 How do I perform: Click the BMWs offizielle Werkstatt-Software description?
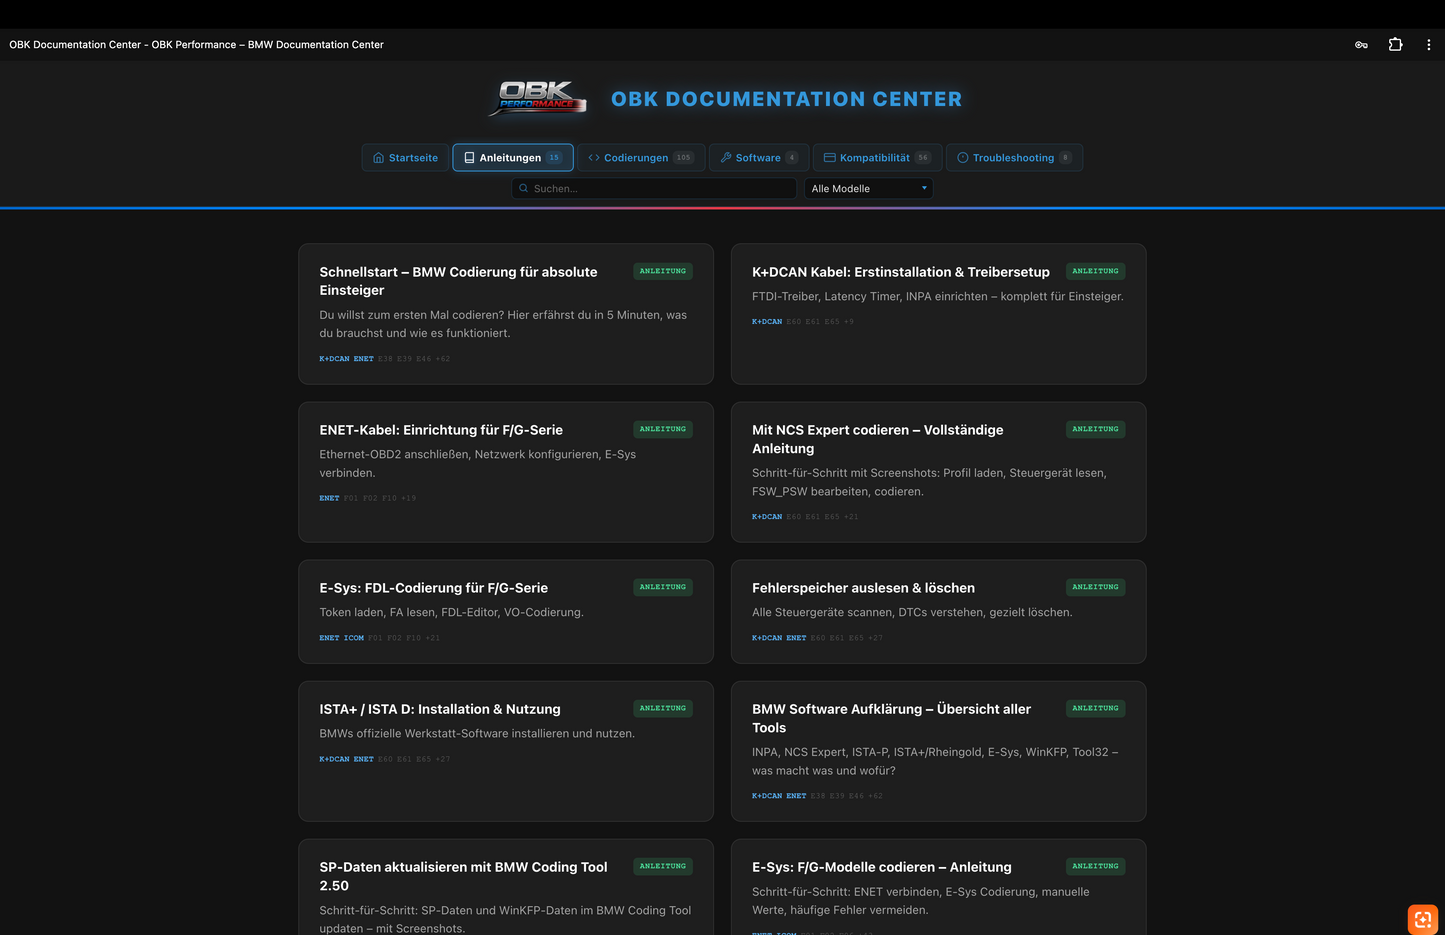(477, 733)
